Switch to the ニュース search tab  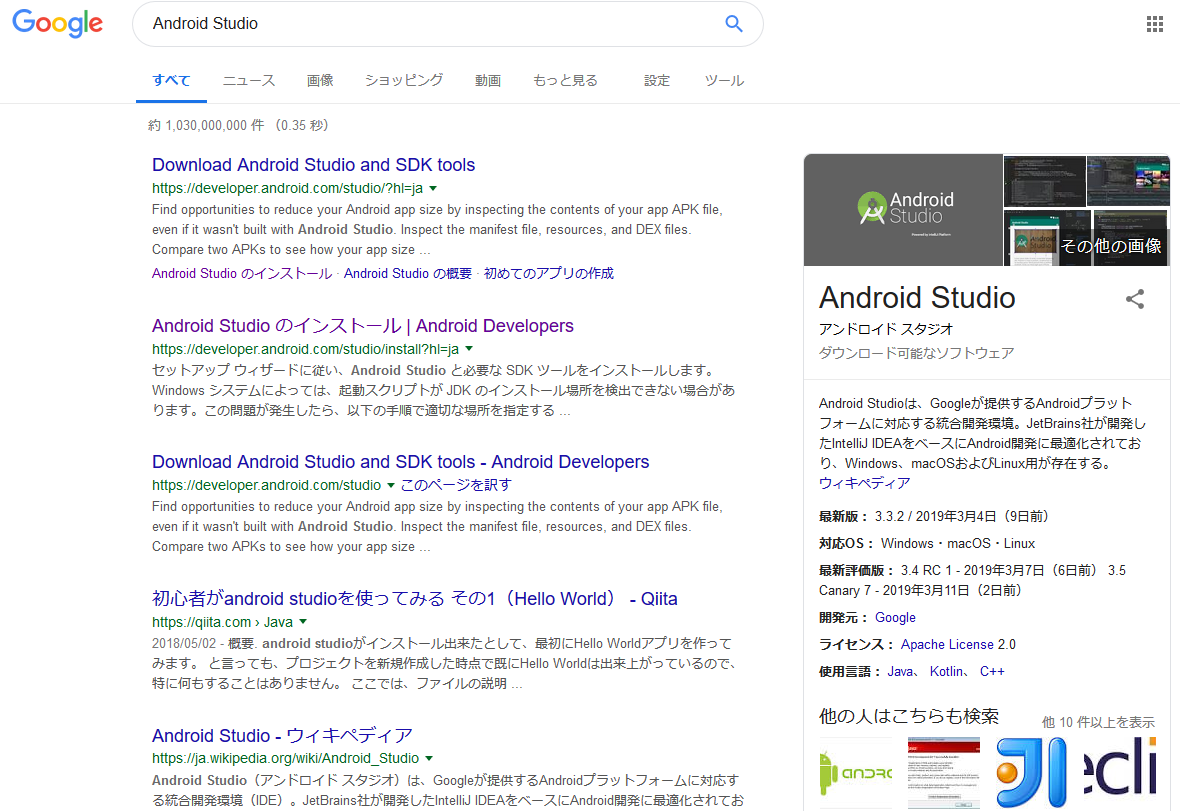point(248,80)
